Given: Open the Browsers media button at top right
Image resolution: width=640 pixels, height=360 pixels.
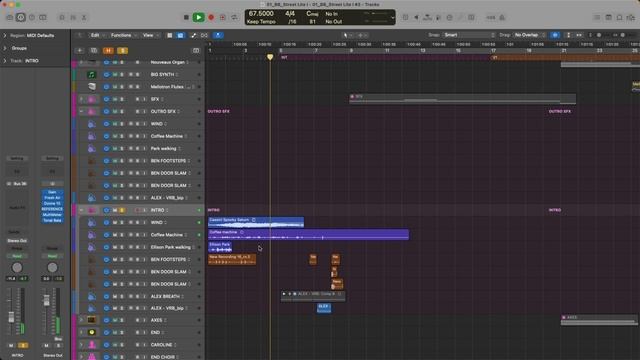Looking at the screenshot, I should pyautogui.click(x=631, y=18).
